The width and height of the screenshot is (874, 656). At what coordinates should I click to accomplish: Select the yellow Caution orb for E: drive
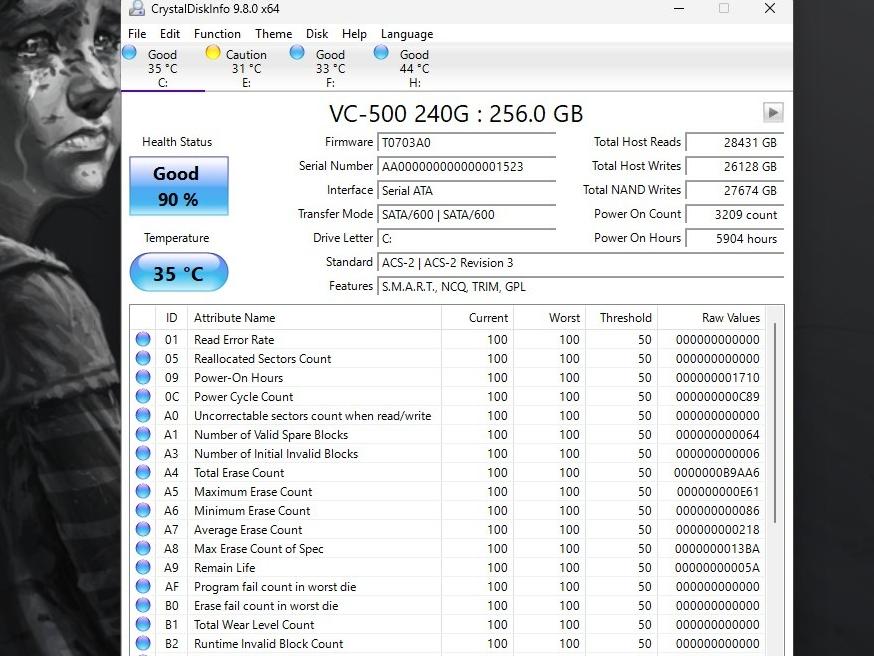(x=213, y=53)
